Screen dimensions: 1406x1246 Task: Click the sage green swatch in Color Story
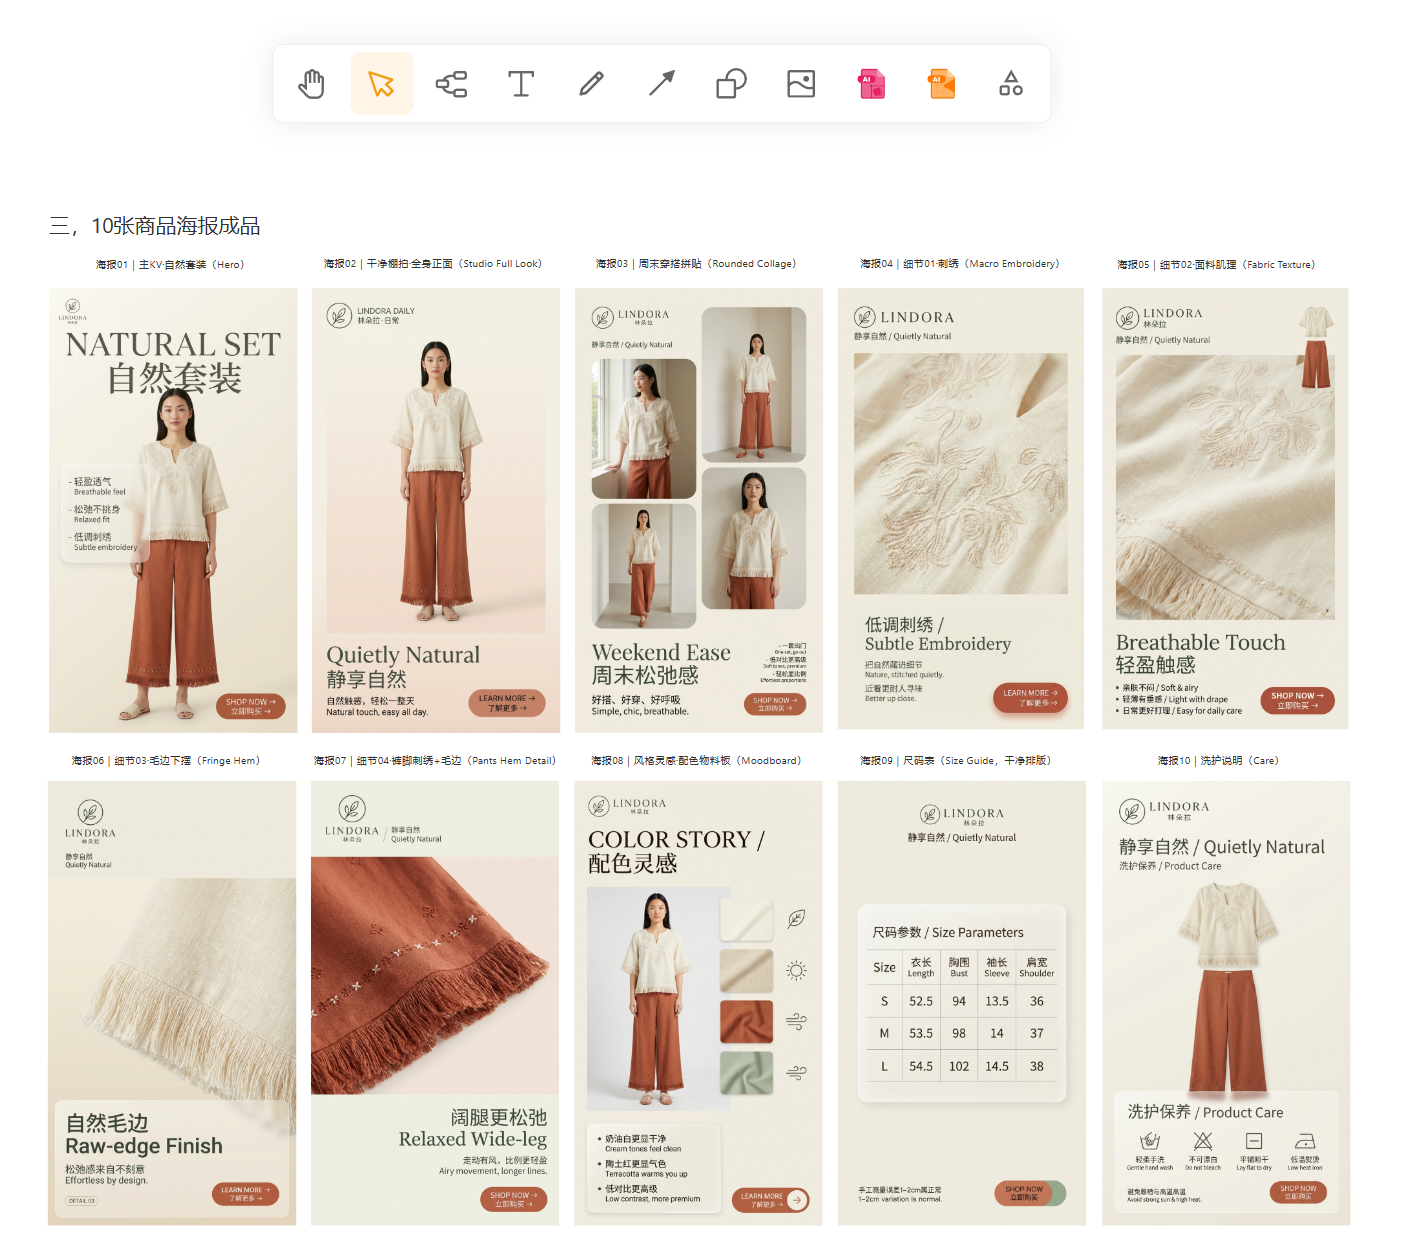(x=747, y=1072)
